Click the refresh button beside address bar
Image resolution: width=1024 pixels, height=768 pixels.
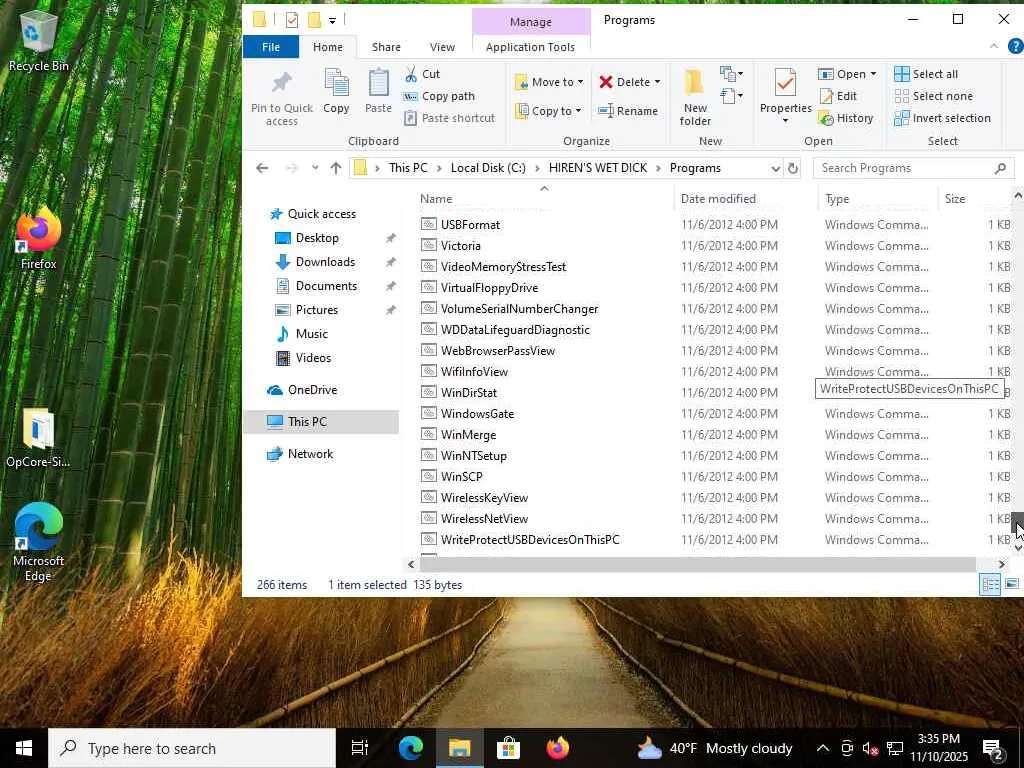click(x=793, y=168)
